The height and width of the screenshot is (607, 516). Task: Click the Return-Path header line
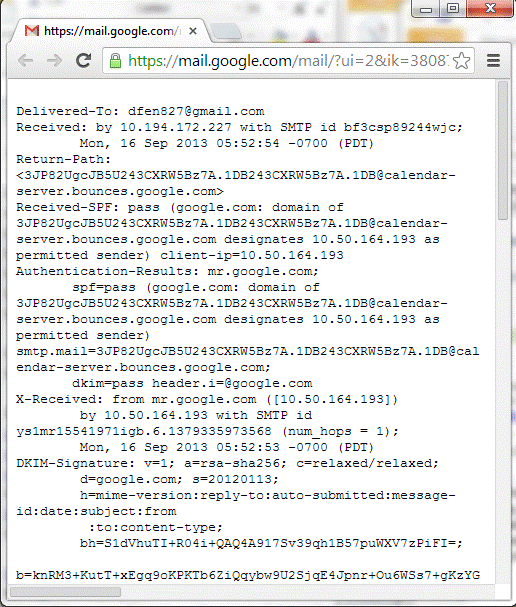[x=63, y=159]
